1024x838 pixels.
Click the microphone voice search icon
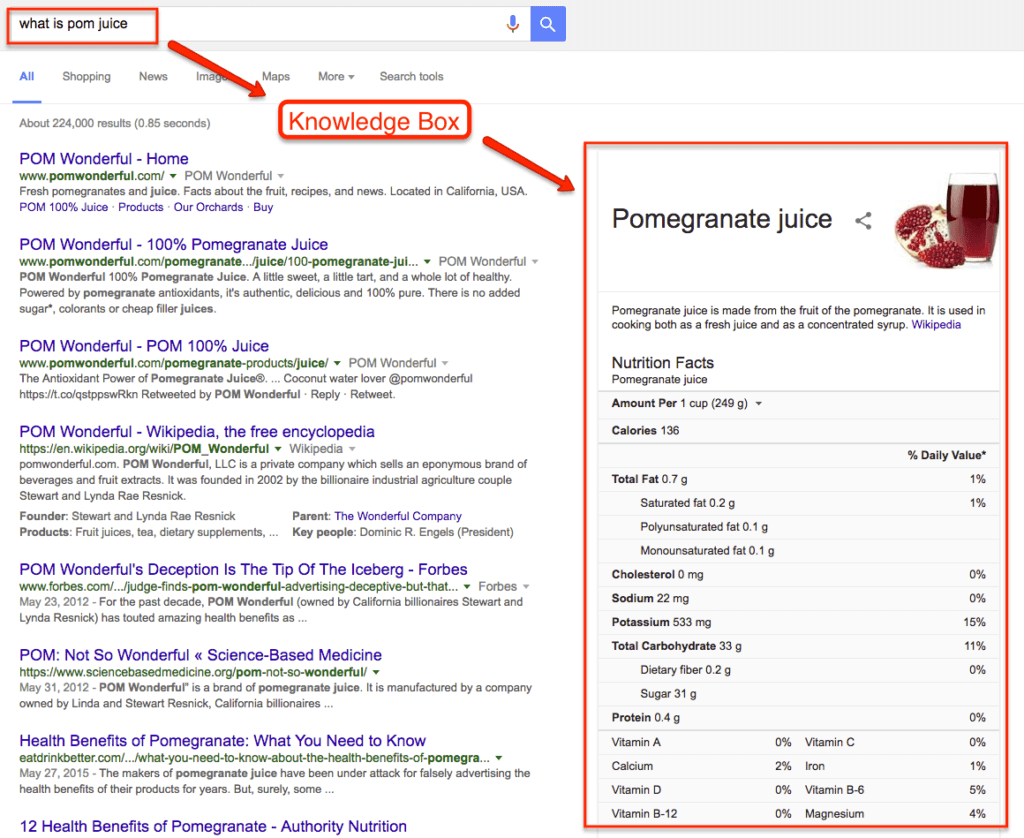coord(513,24)
